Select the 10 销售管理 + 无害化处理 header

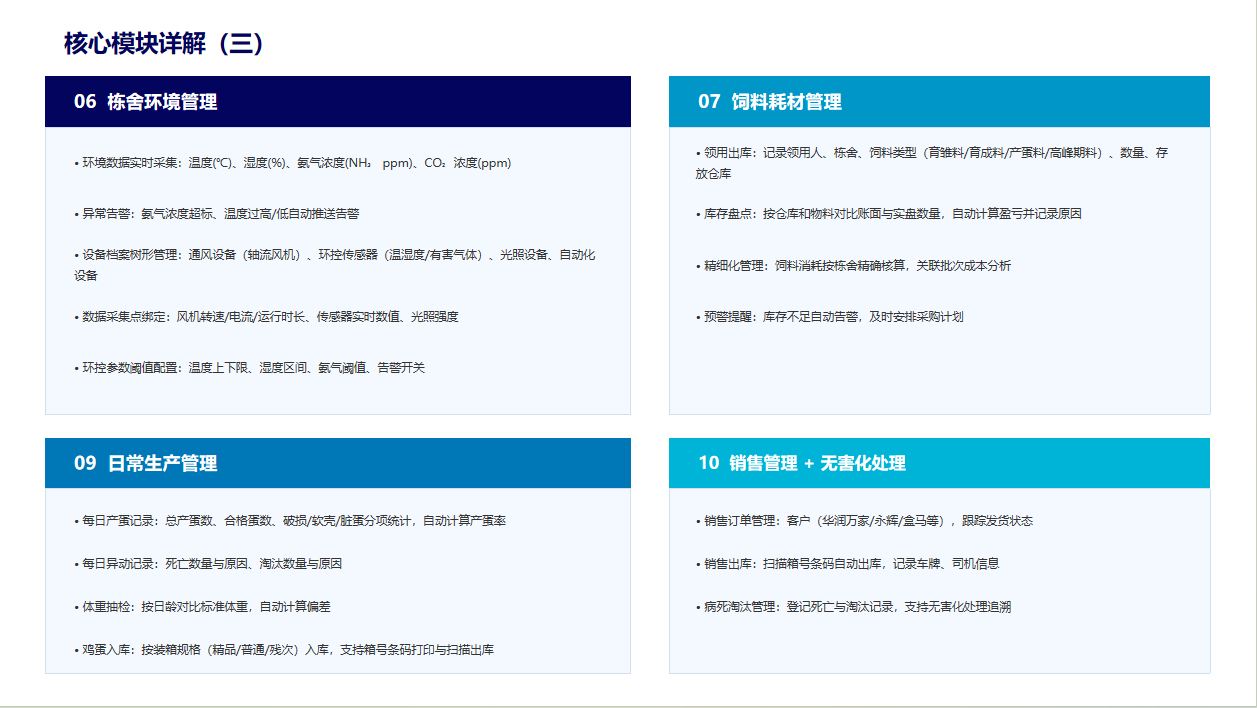click(939, 463)
